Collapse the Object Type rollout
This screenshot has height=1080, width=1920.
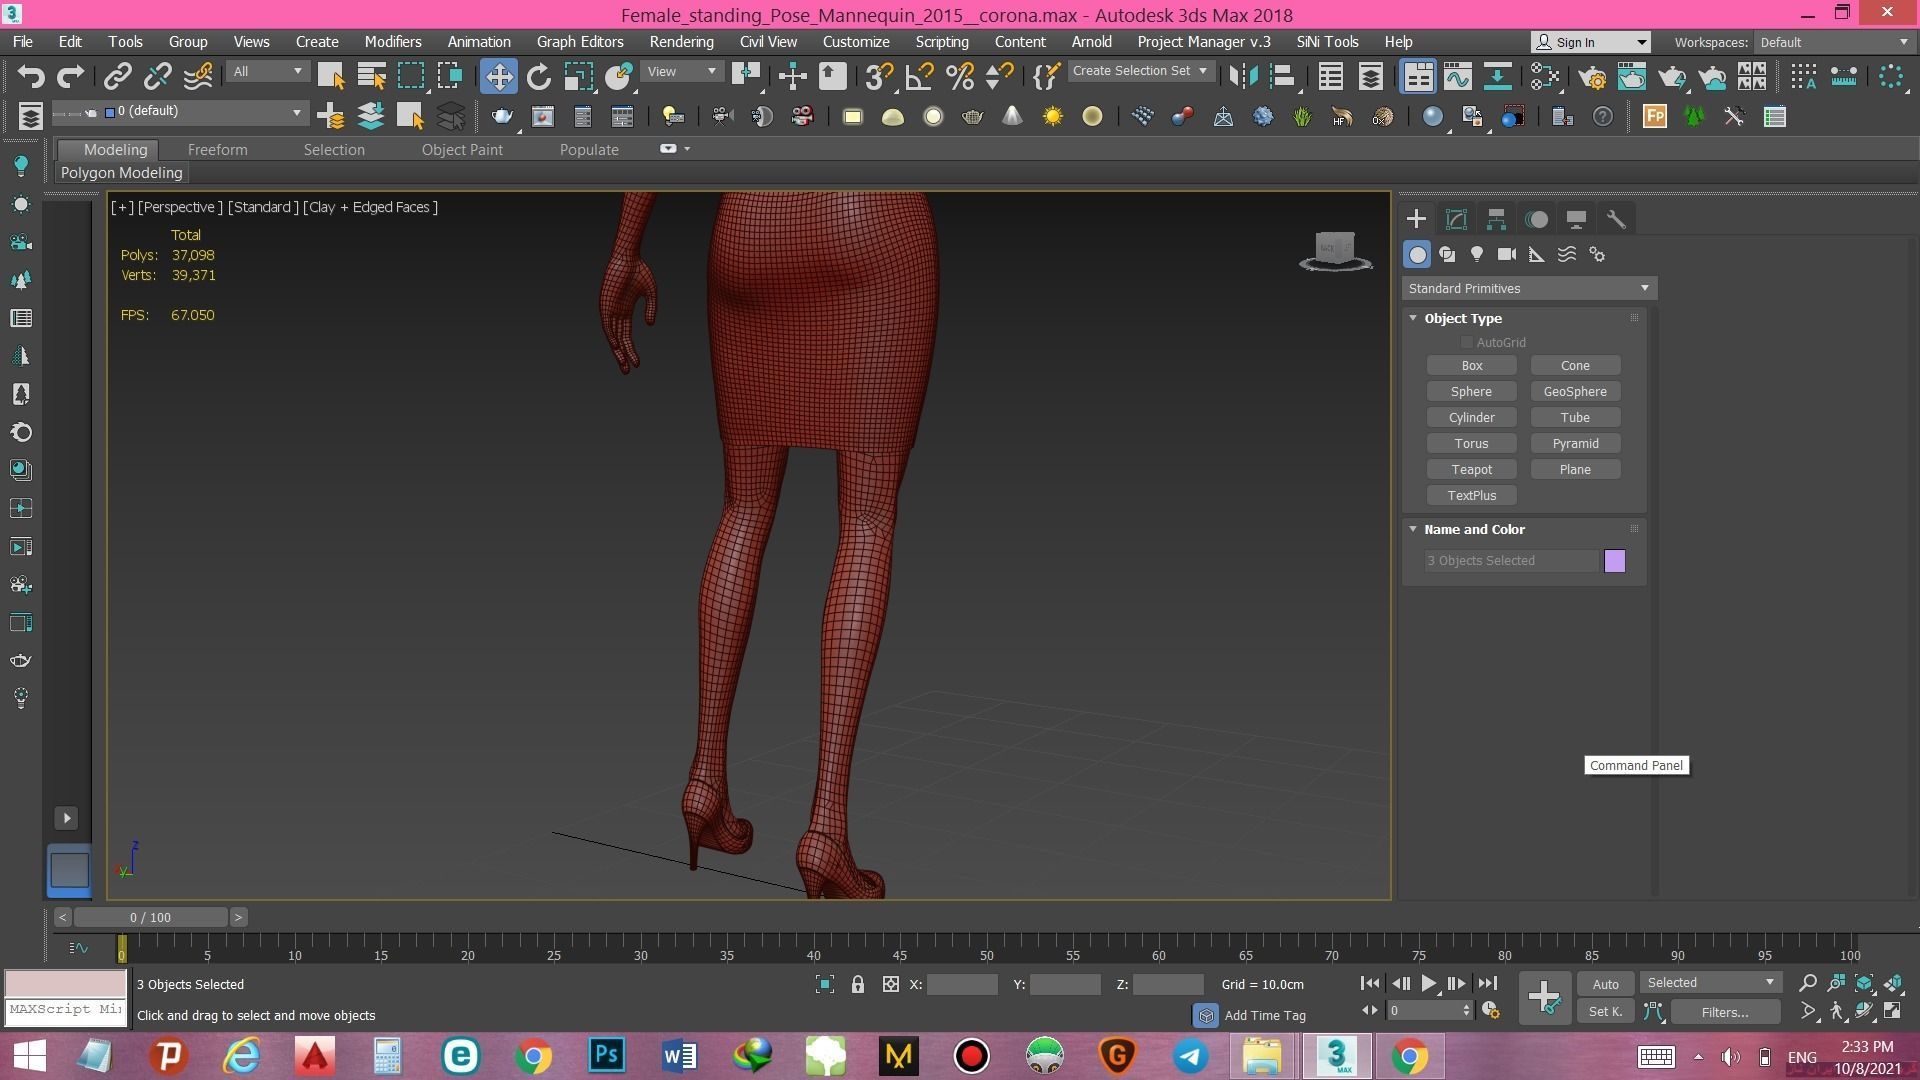[x=1413, y=318]
